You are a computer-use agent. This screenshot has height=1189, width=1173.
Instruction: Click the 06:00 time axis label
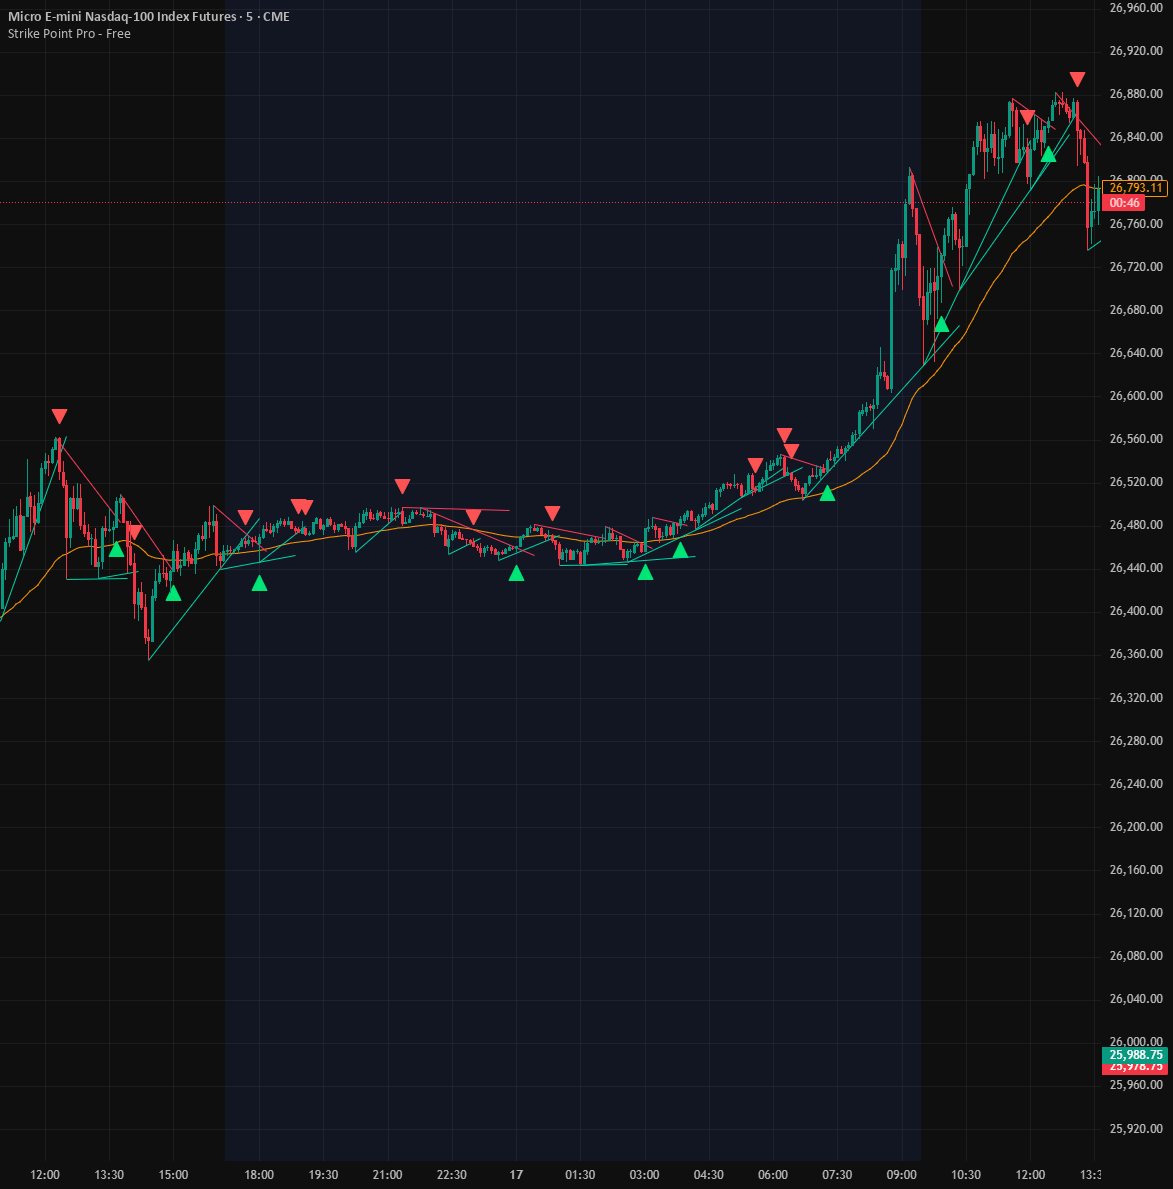pyautogui.click(x=773, y=1175)
